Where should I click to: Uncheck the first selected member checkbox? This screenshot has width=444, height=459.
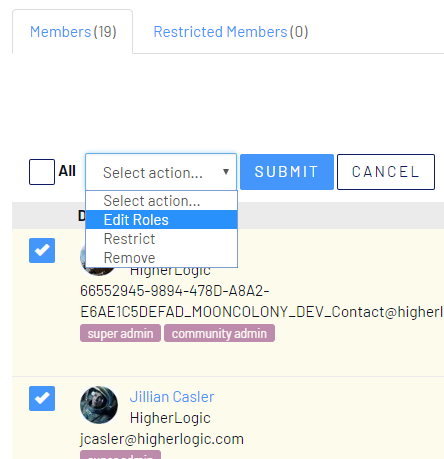[42, 250]
